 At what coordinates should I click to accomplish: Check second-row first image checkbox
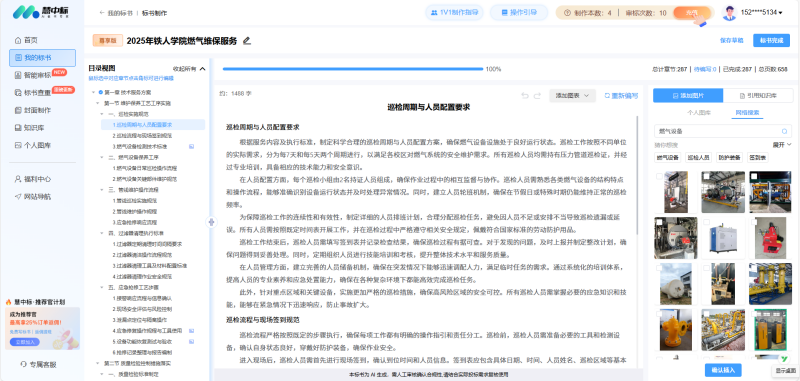coord(659,222)
